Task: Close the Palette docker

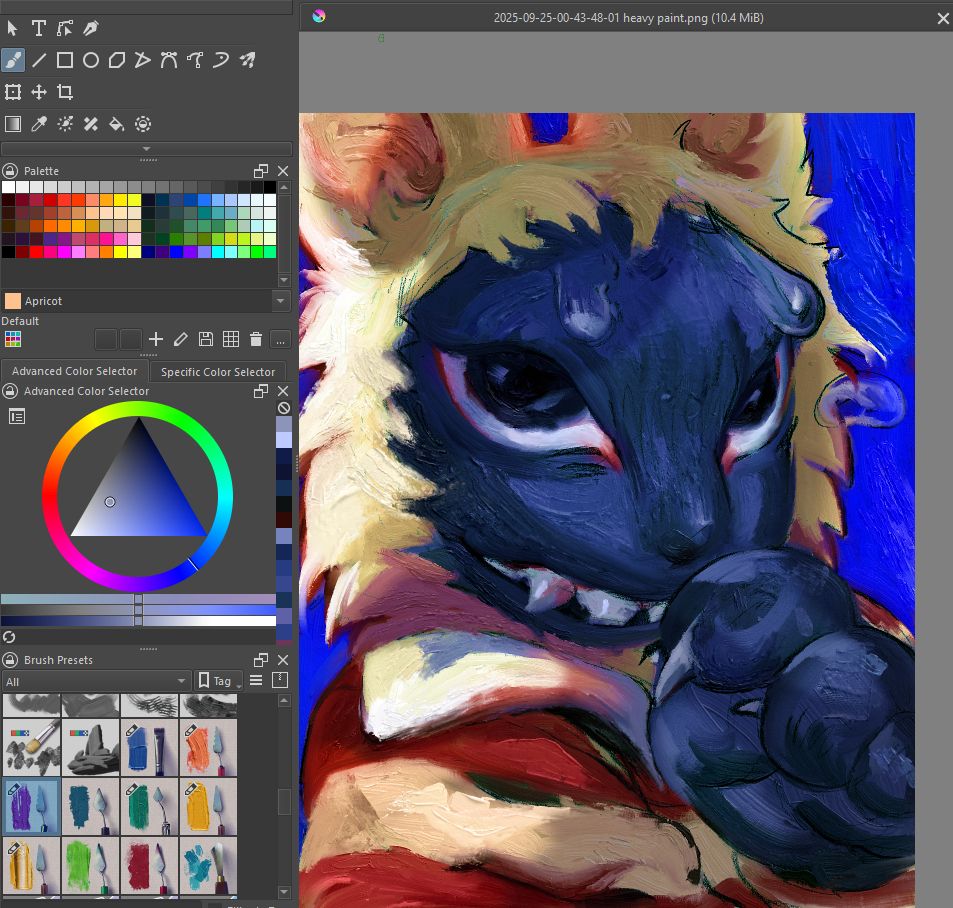Action: pos(283,171)
